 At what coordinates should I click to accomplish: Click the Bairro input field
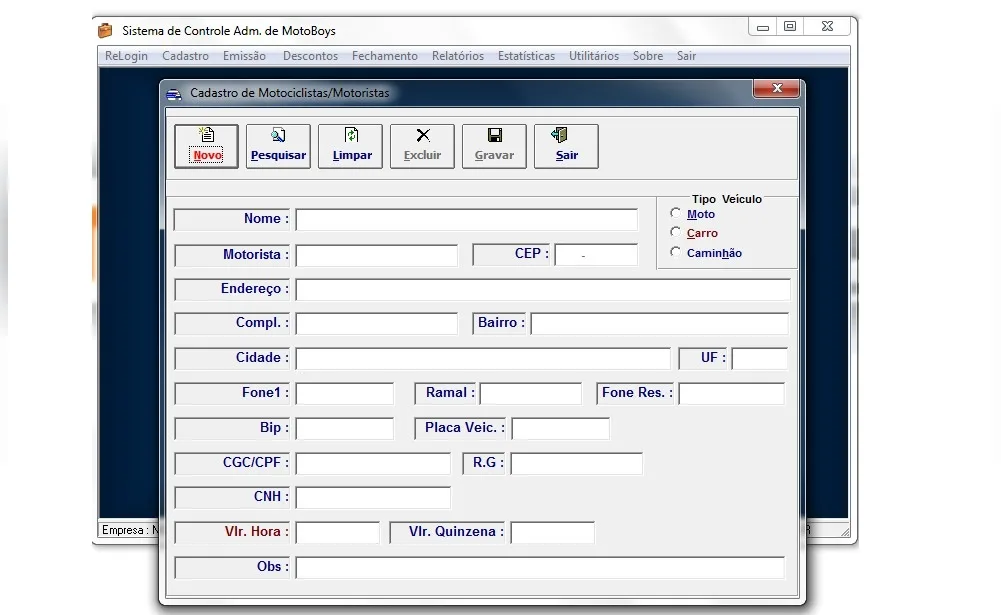[x=660, y=323]
